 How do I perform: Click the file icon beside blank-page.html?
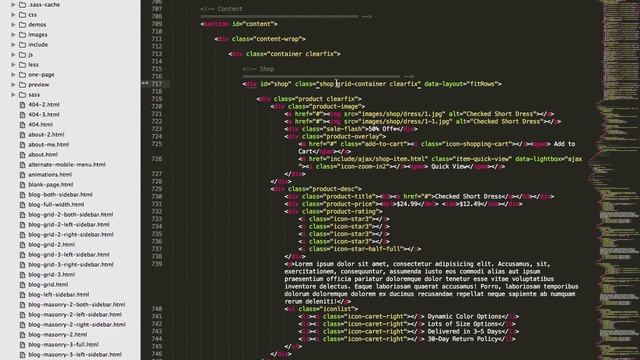(22, 184)
